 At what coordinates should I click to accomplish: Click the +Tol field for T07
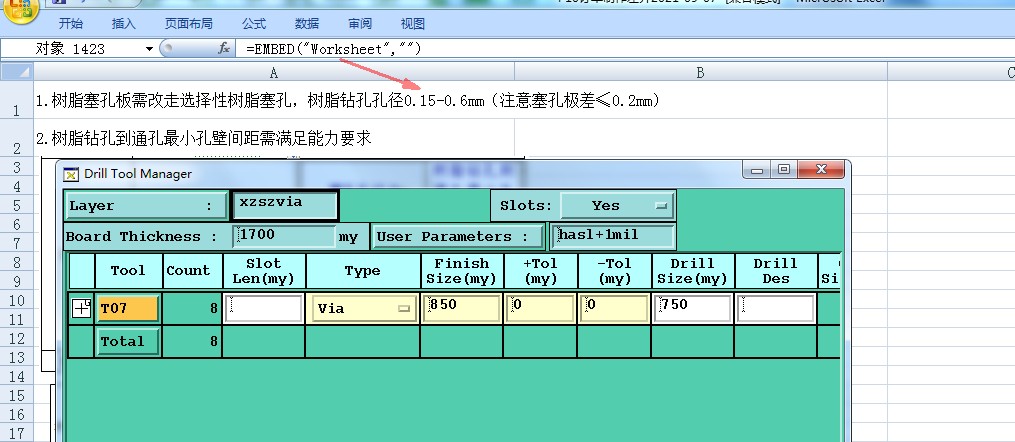pos(540,309)
